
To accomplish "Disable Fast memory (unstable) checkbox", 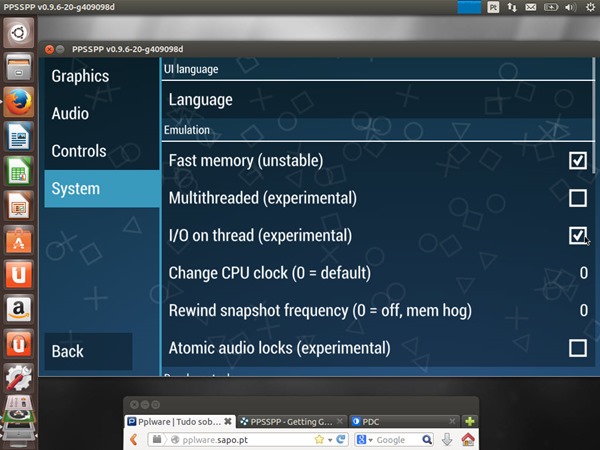I will [577, 160].
